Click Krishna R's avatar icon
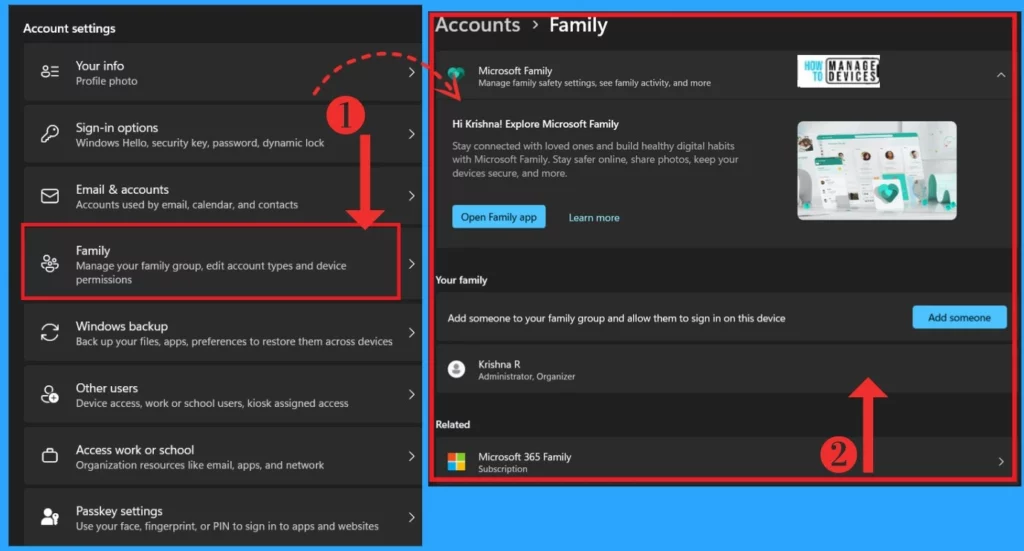 click(456, 370)
